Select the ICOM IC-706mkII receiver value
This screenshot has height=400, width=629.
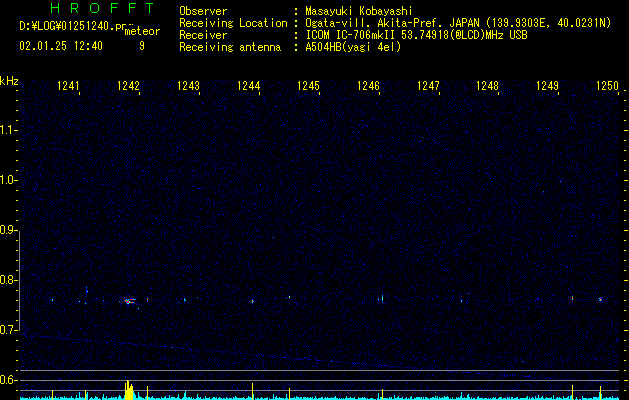[x=416, y=35]
